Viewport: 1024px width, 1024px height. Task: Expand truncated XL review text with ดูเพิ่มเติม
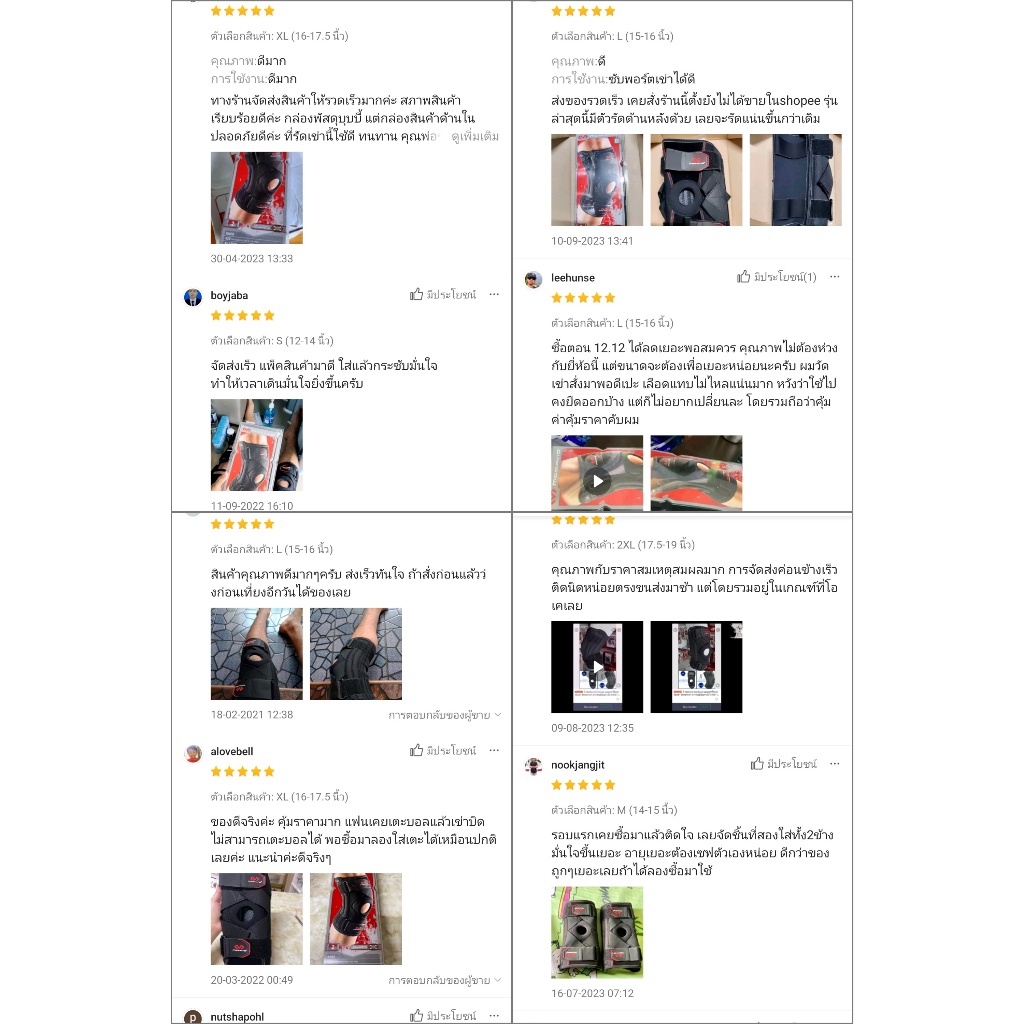475,136
